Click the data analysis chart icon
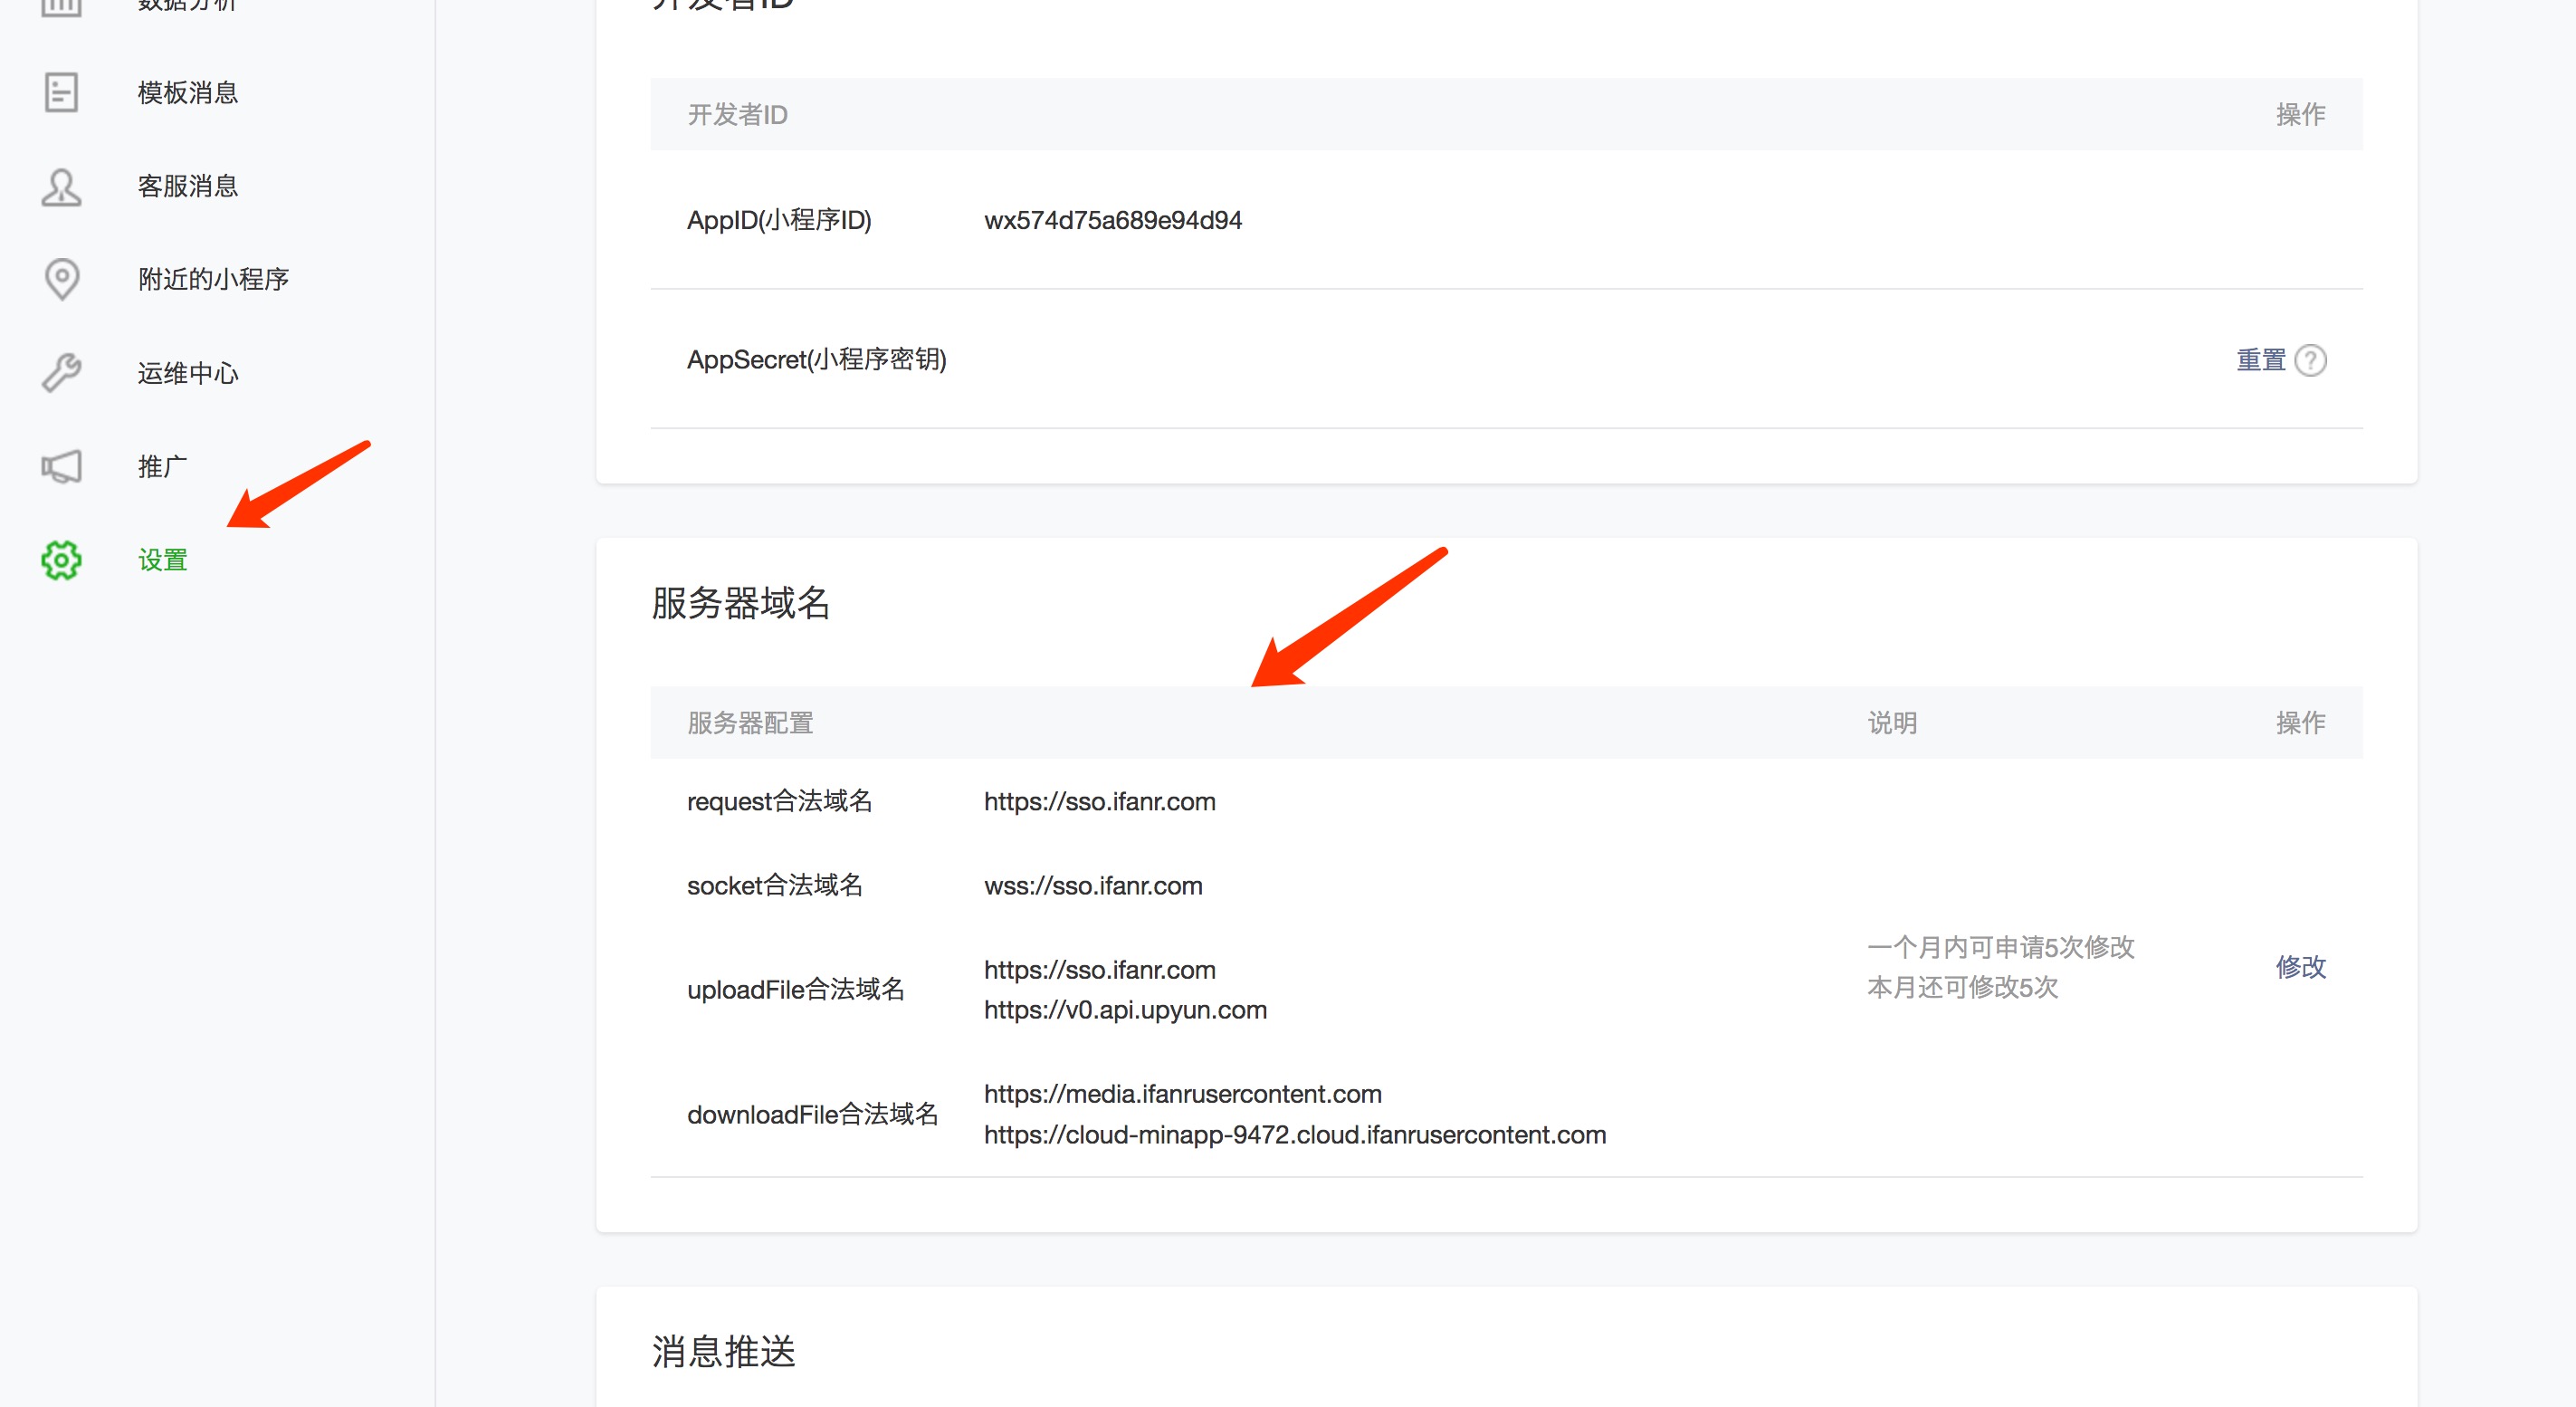The height and width of the screenshot is (1407, 2576). tap(61, 6)
